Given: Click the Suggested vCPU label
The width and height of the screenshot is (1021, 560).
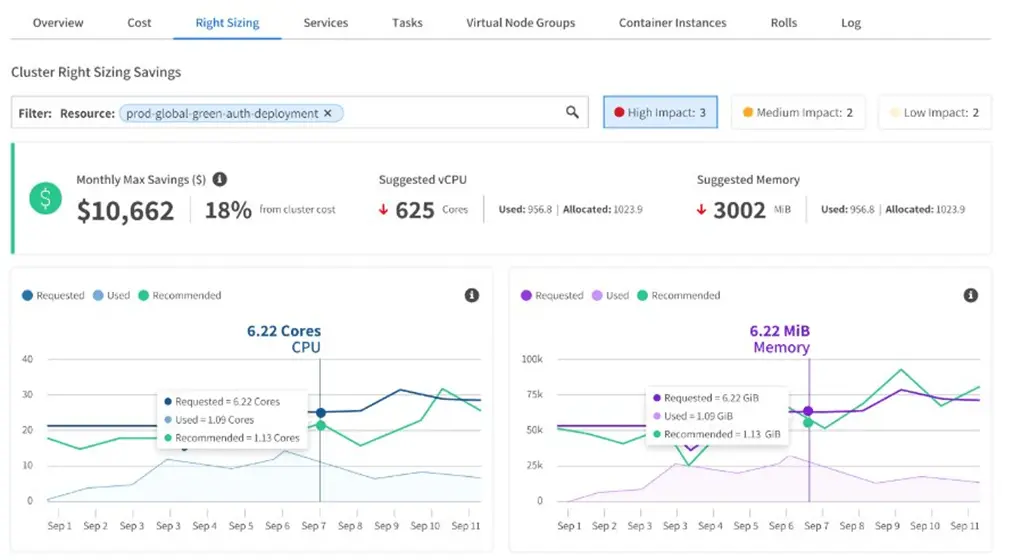Looking at the screenshot, I should tap(423, 179).
